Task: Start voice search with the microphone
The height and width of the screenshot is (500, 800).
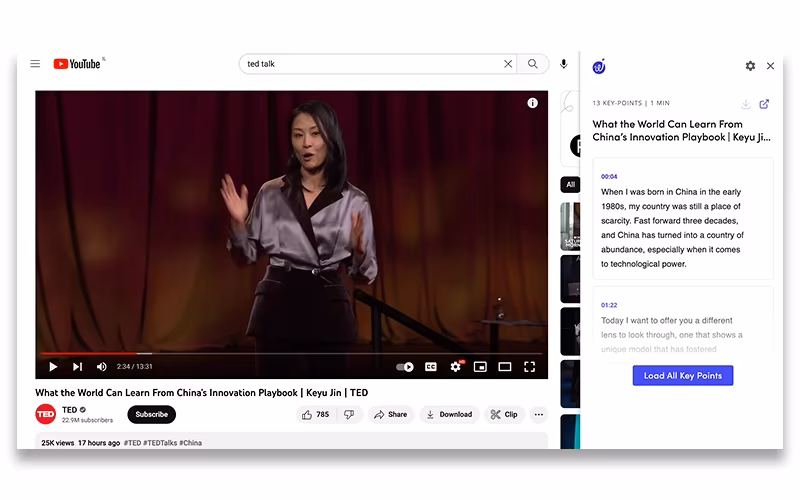Action: tap(563, 64)
